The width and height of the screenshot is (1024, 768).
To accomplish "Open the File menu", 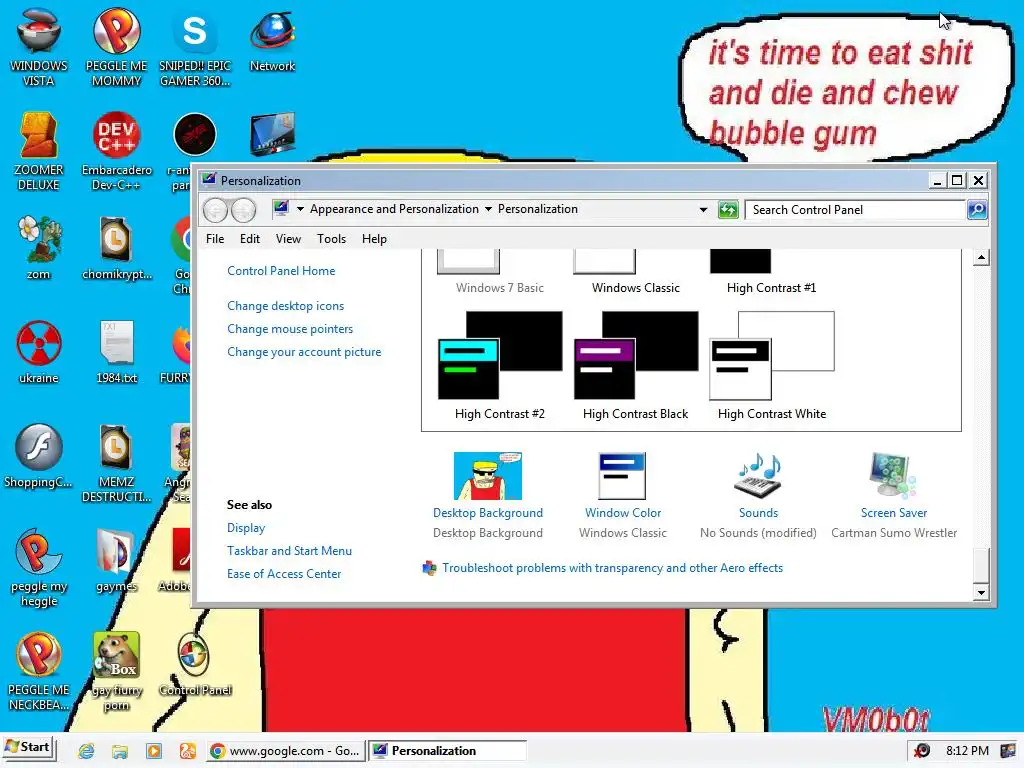I will point(215,239).
